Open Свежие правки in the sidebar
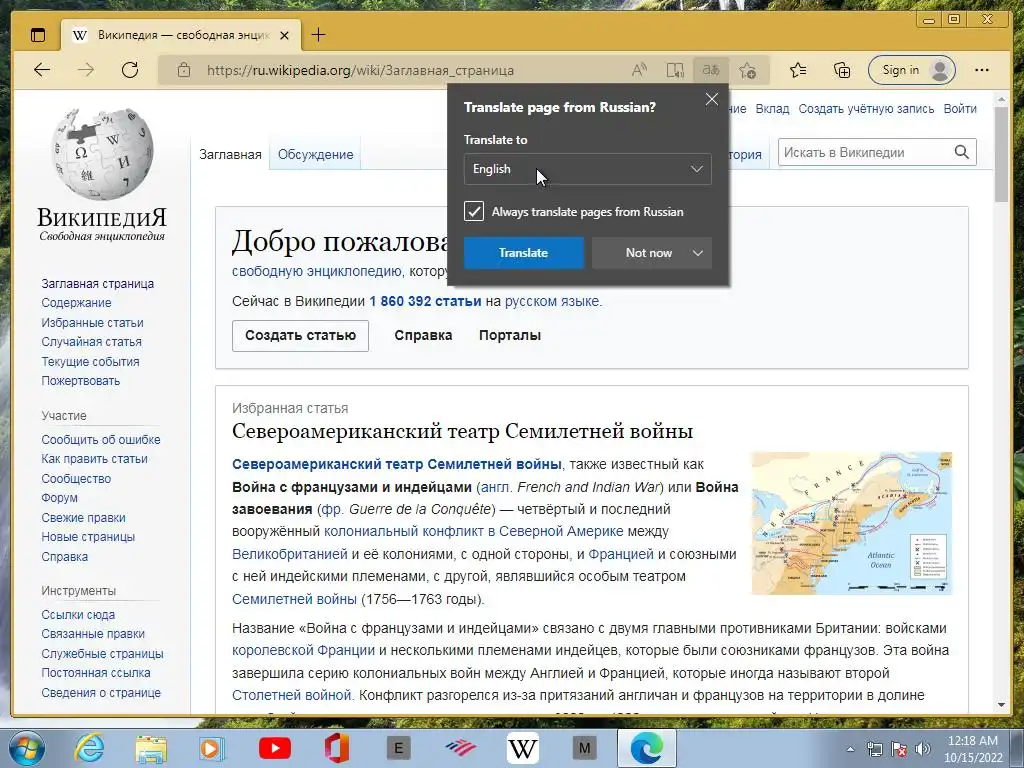The image size is (1024, 768). click(x=83, y=517)
